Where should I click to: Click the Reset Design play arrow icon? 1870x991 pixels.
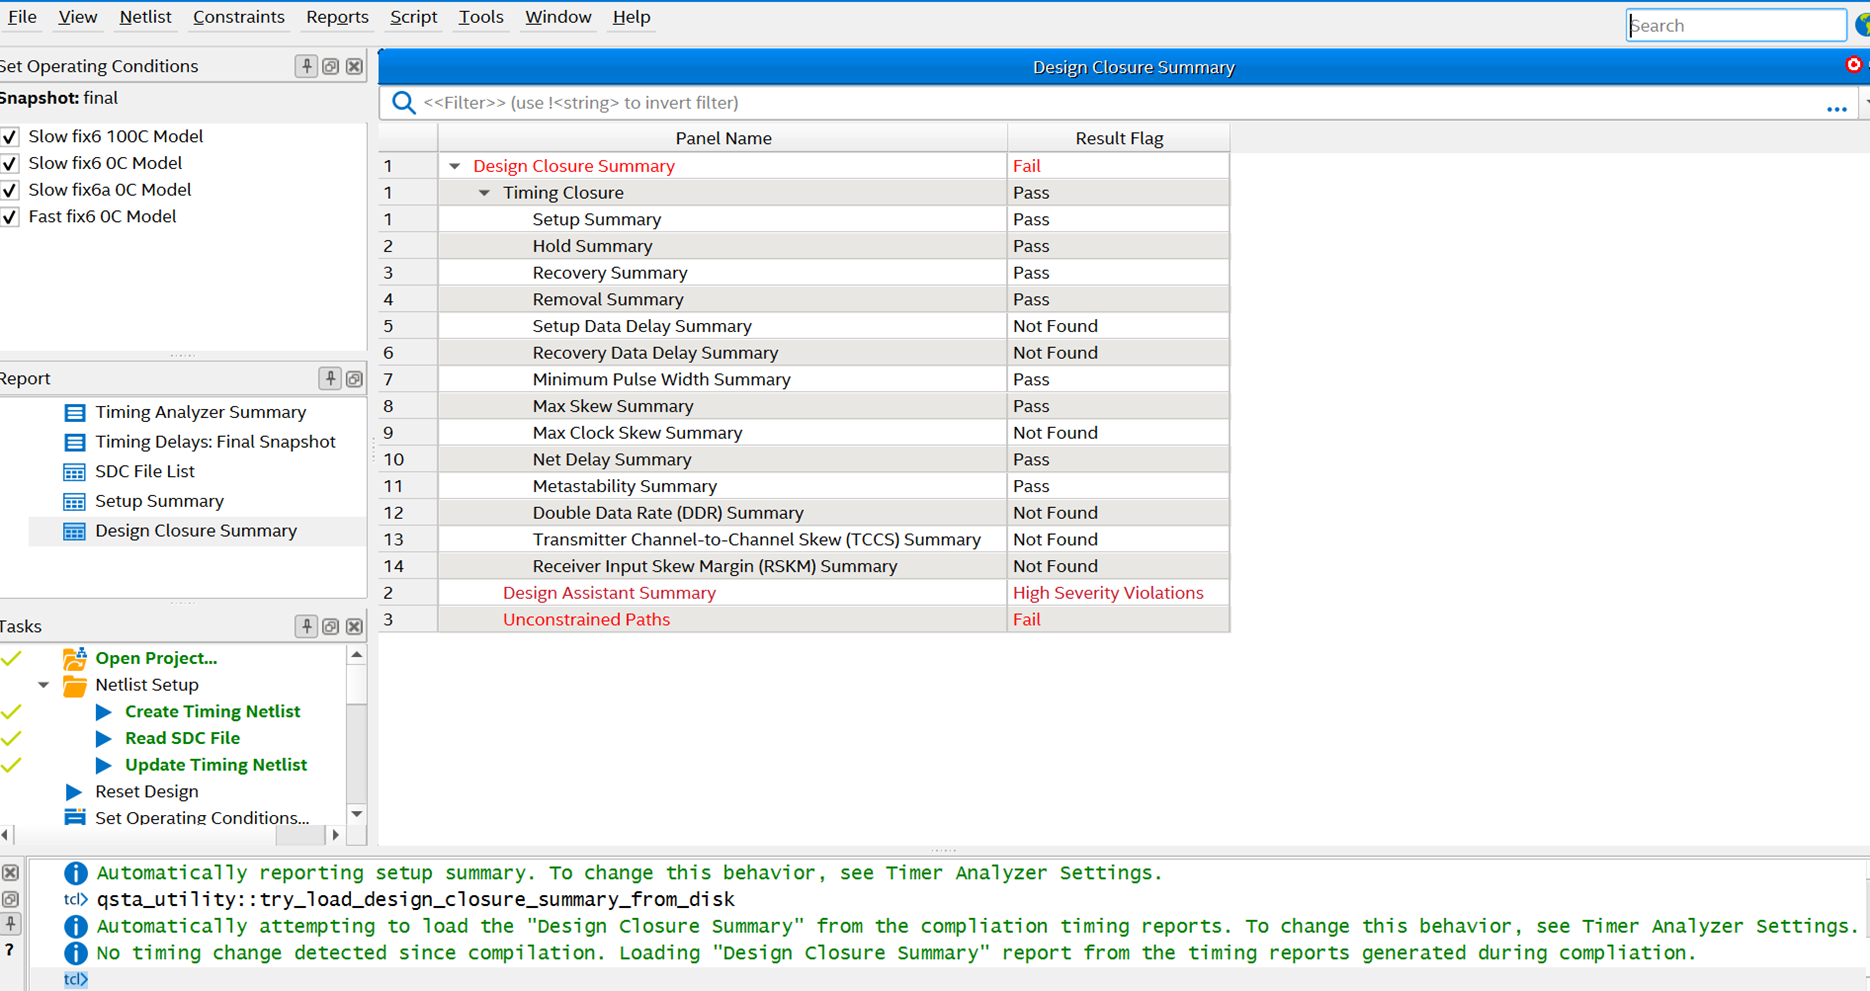(x=74, y=792)
